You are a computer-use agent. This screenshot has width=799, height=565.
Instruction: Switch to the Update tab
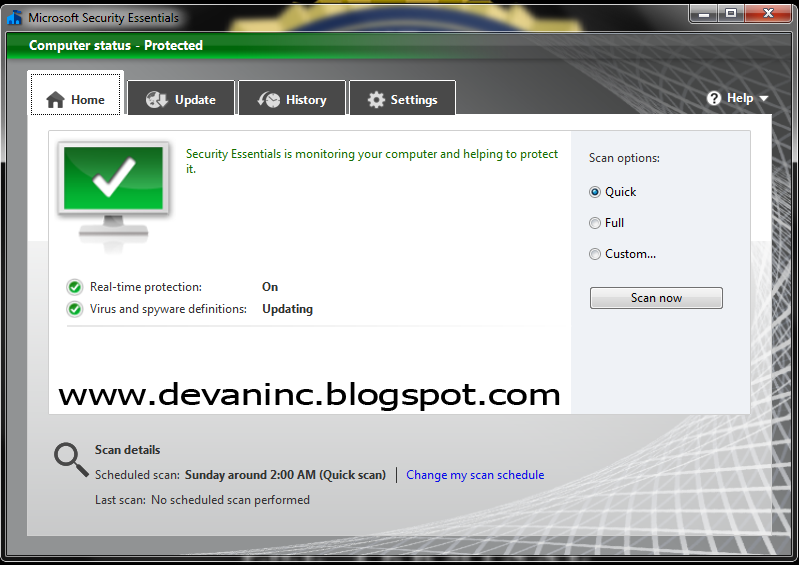coord(181,98)
